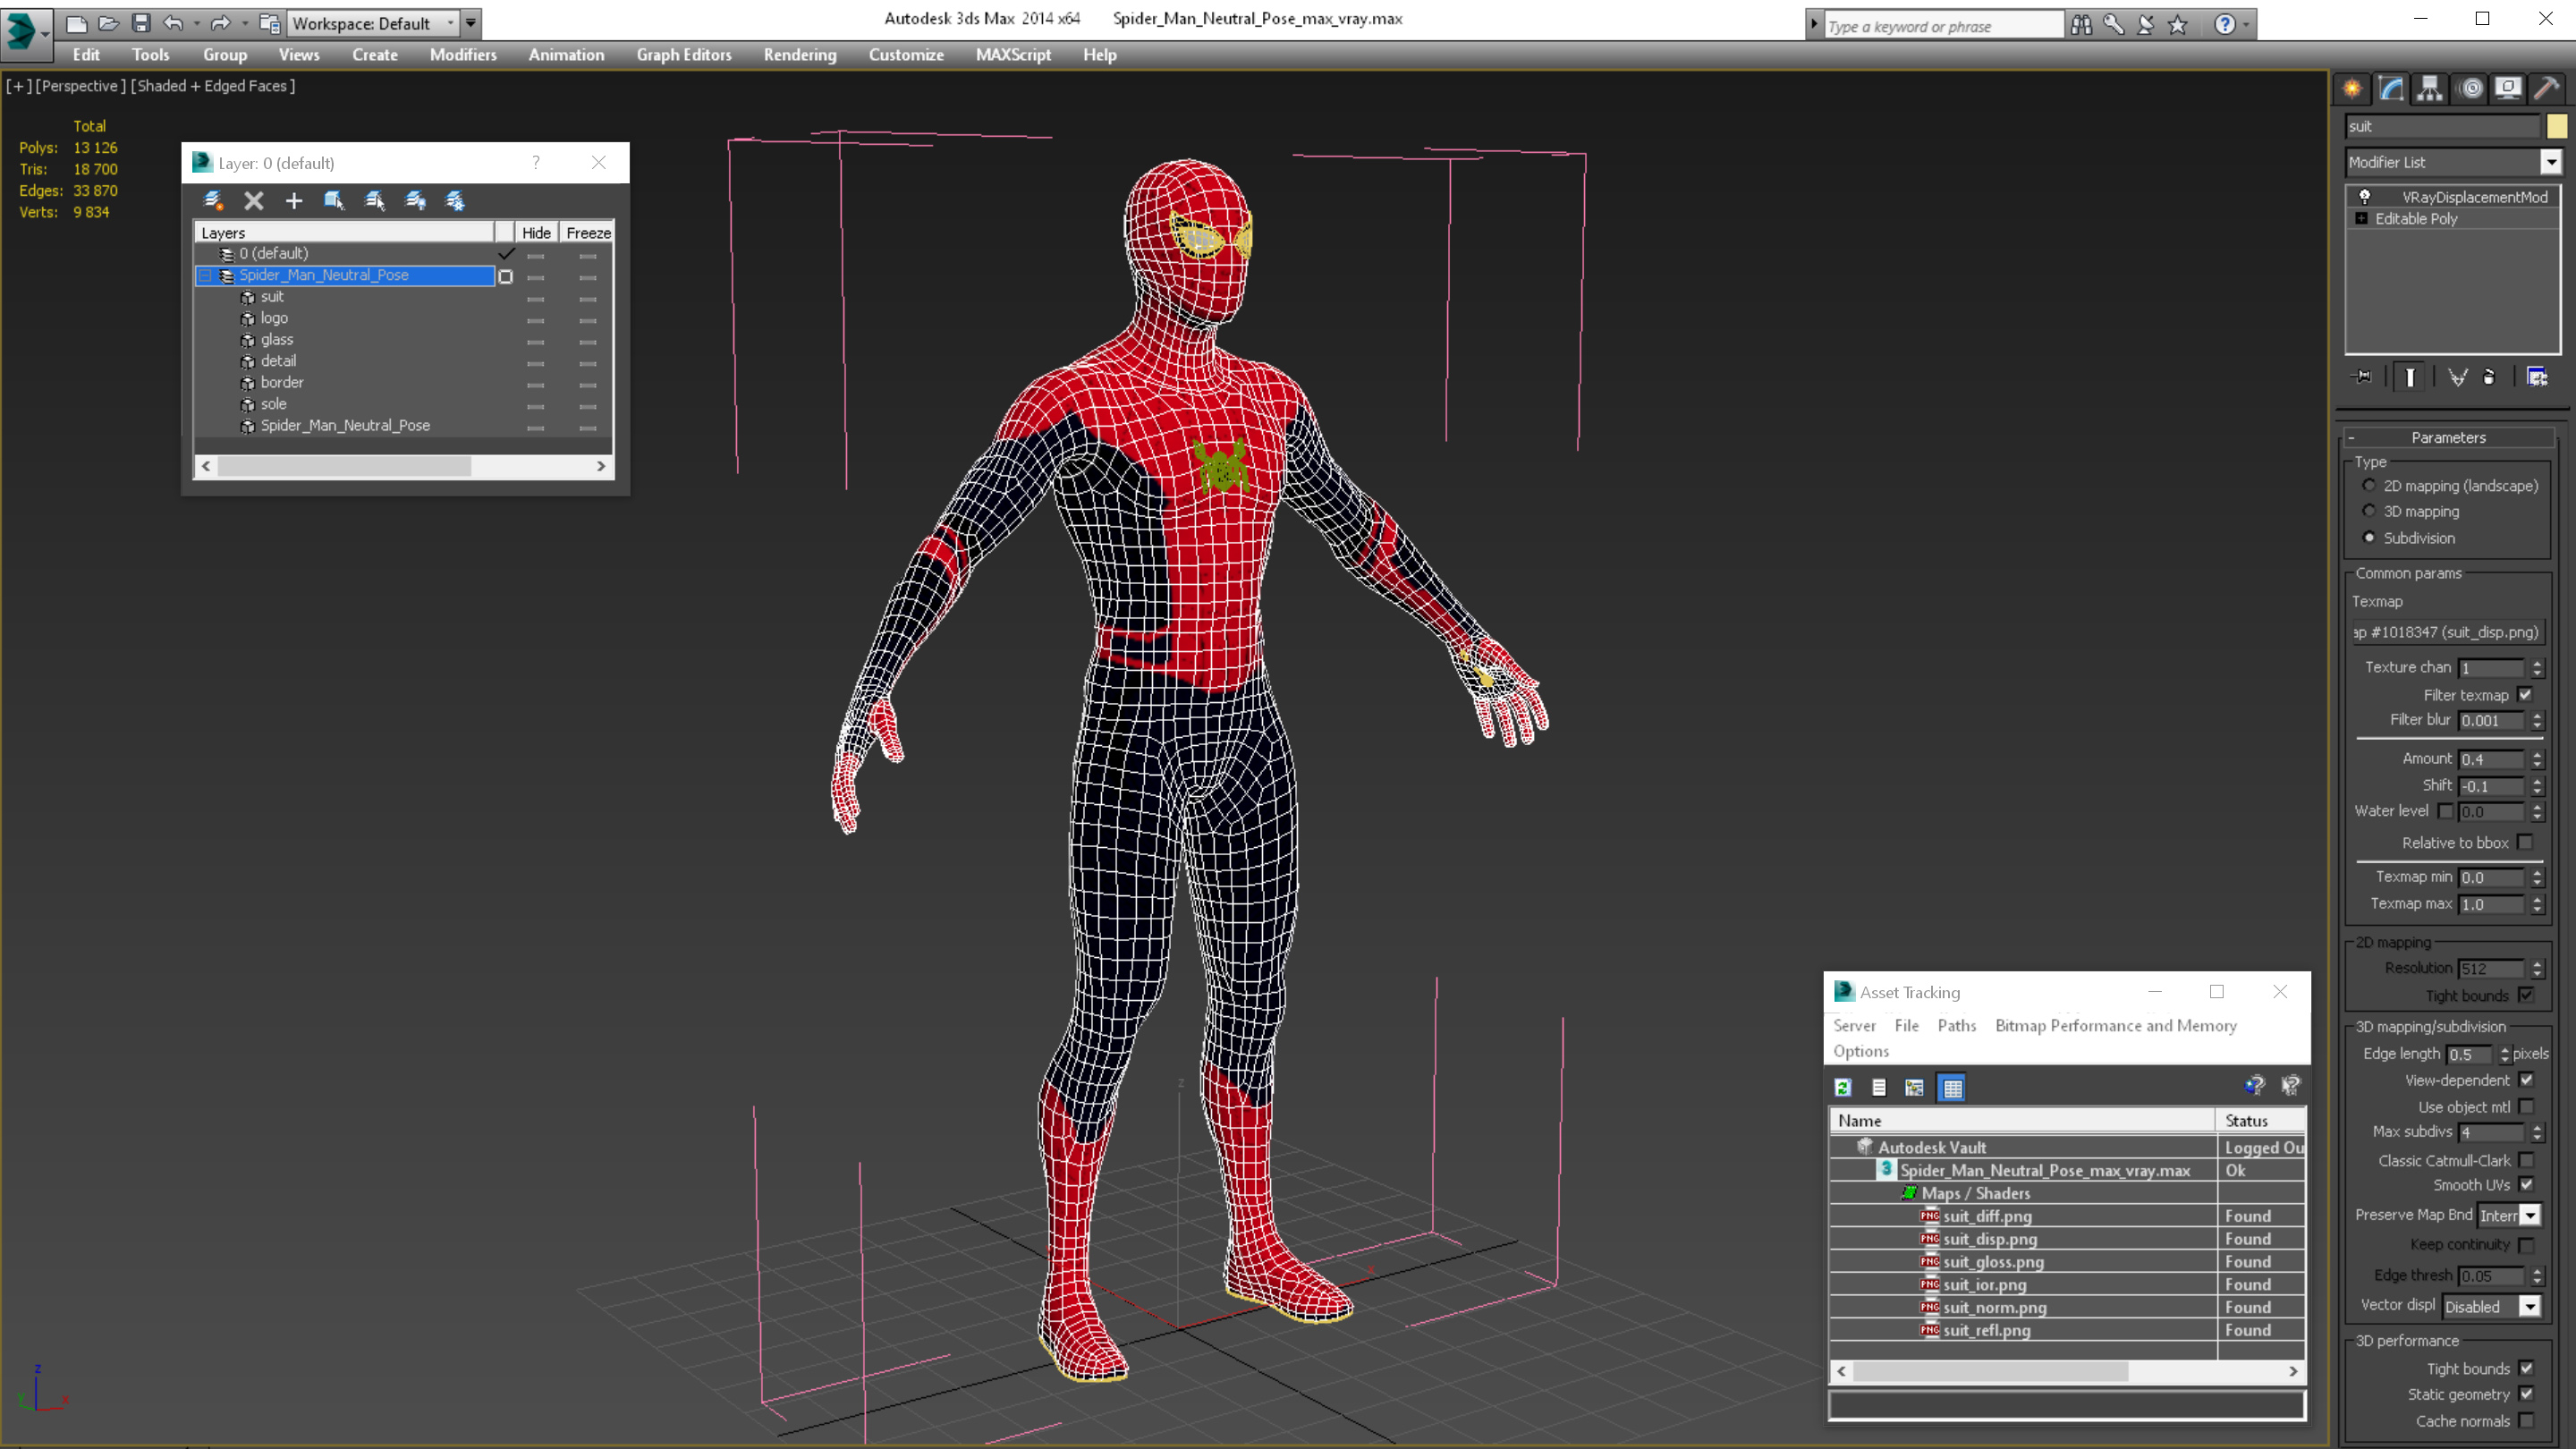Click Layer dialog horizontal scrollbar

click(x=404, y=466)
